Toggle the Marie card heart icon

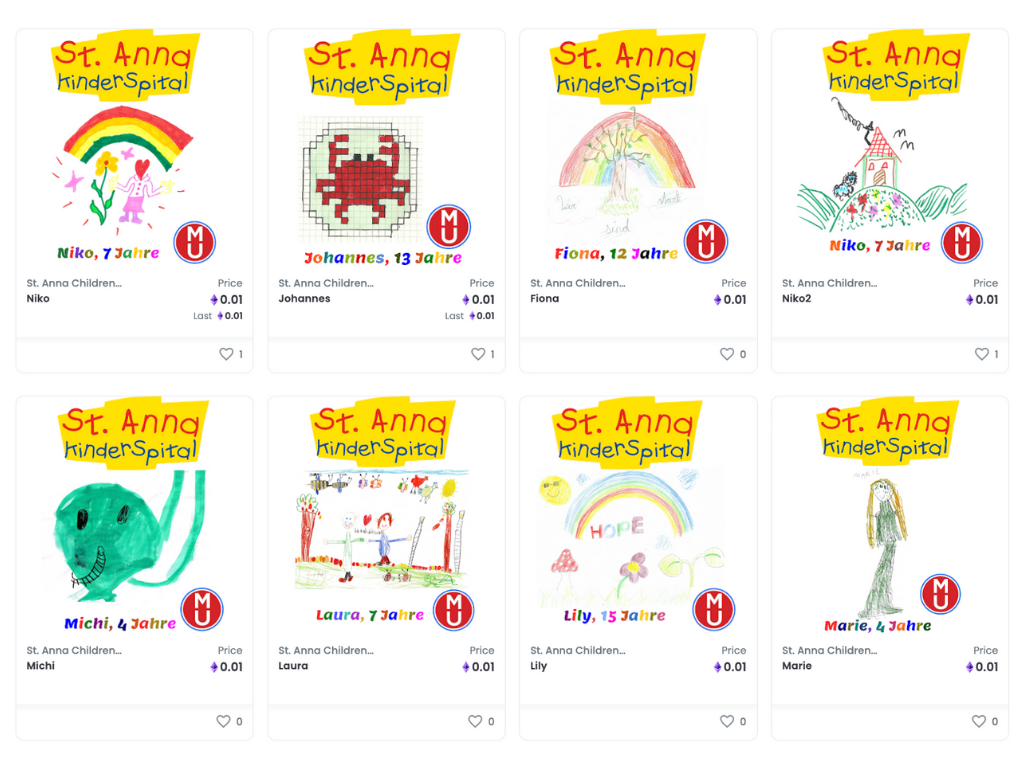click(x=979, y=721)
